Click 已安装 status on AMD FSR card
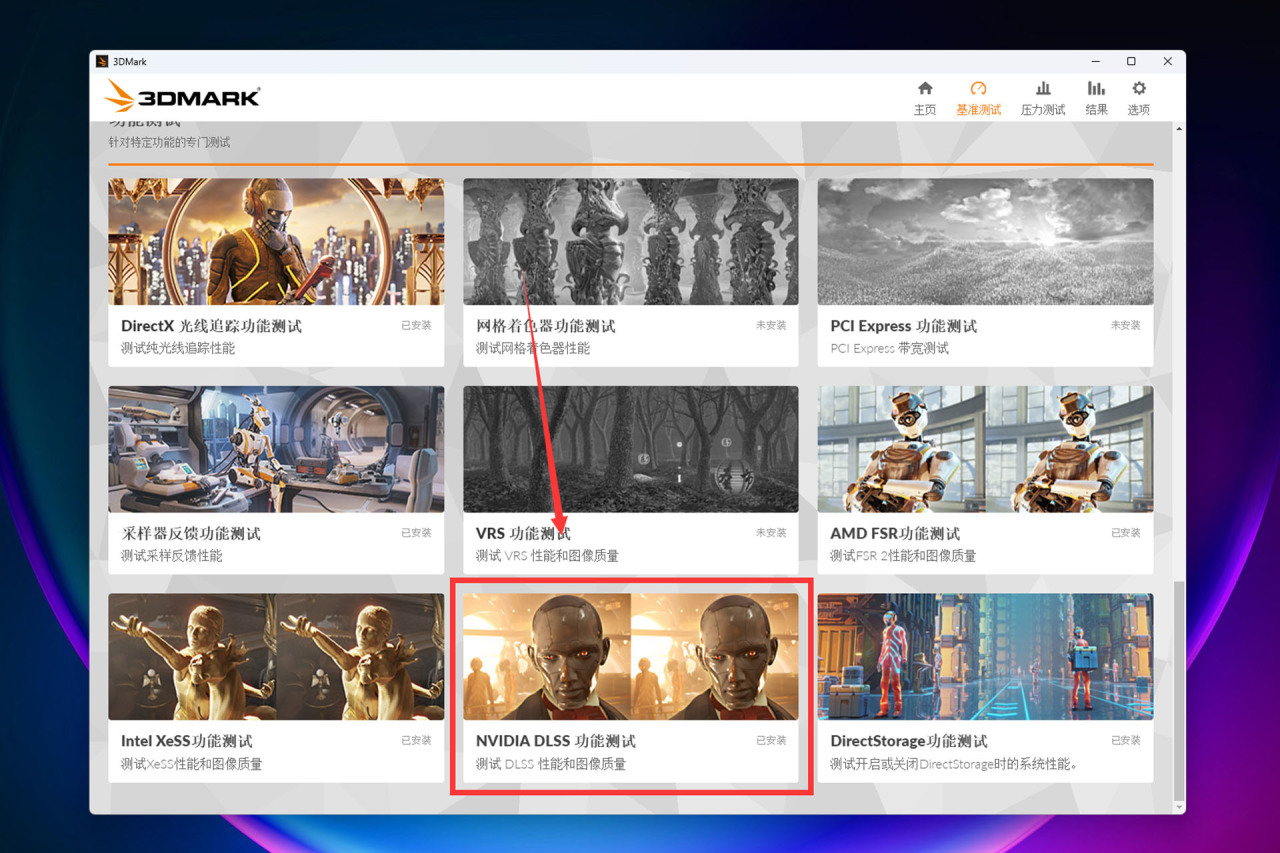1280x853 pixels. click(x=1125, y=533)
